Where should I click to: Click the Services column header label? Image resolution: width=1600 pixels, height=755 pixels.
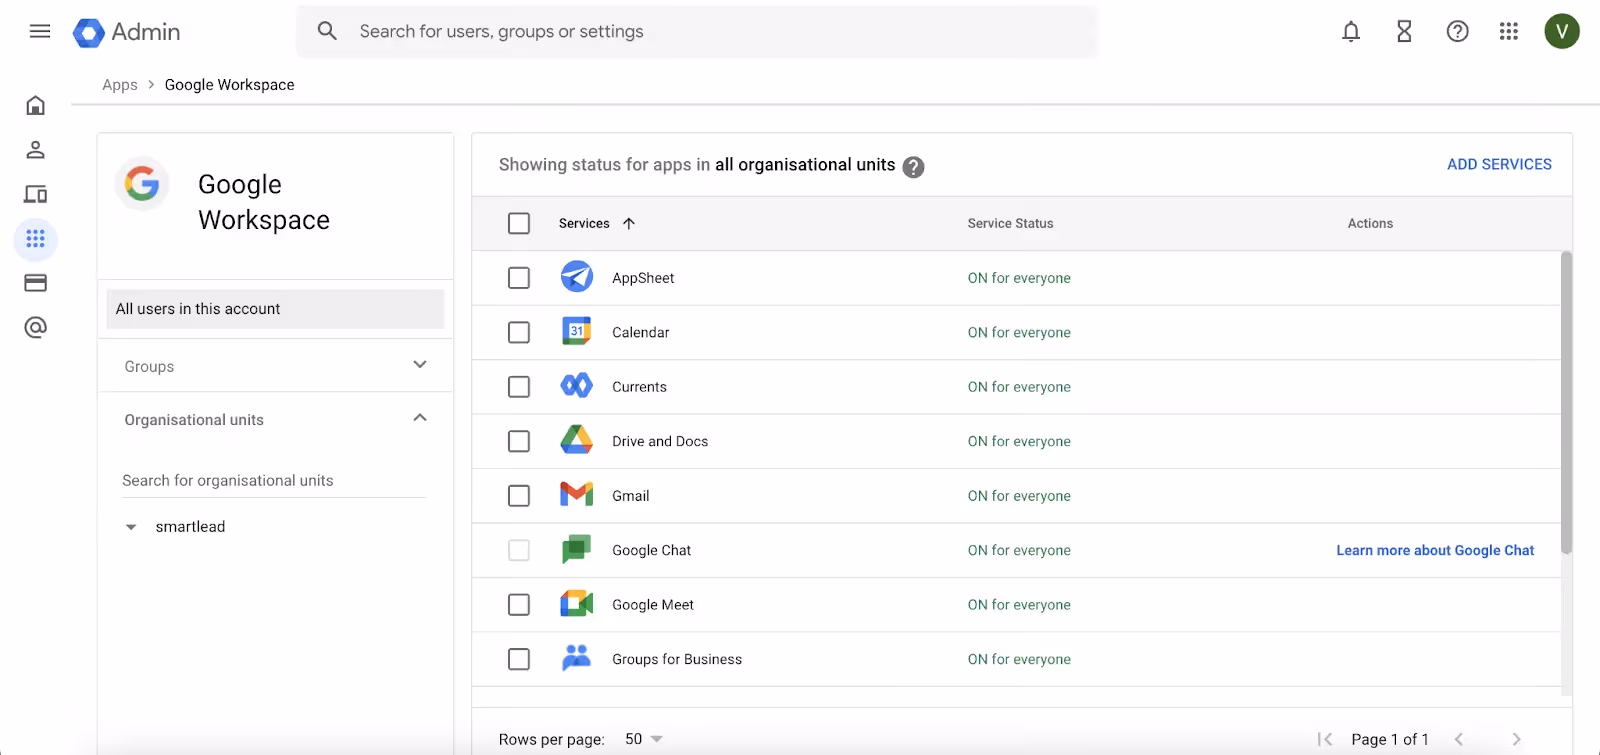584,223
